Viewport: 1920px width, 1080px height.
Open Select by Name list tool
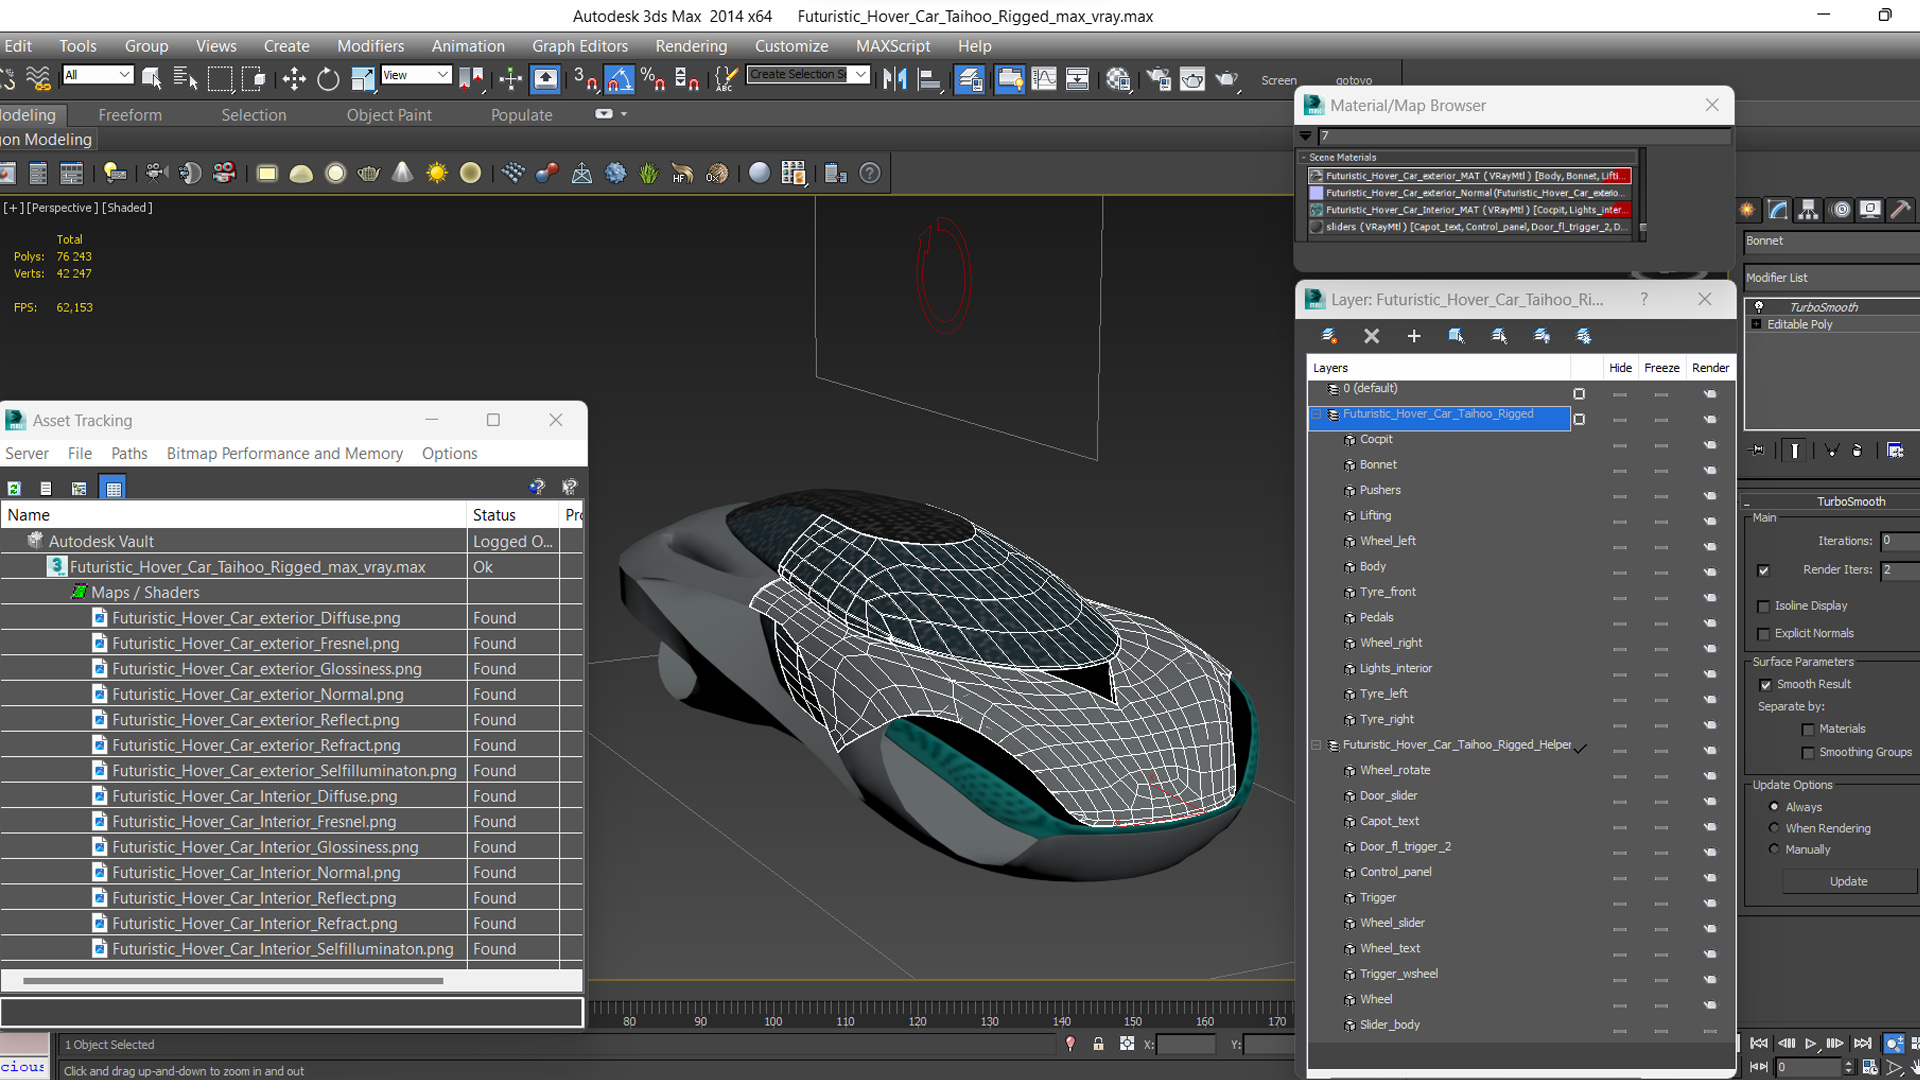pyautogui.click(x=185, y=79)
